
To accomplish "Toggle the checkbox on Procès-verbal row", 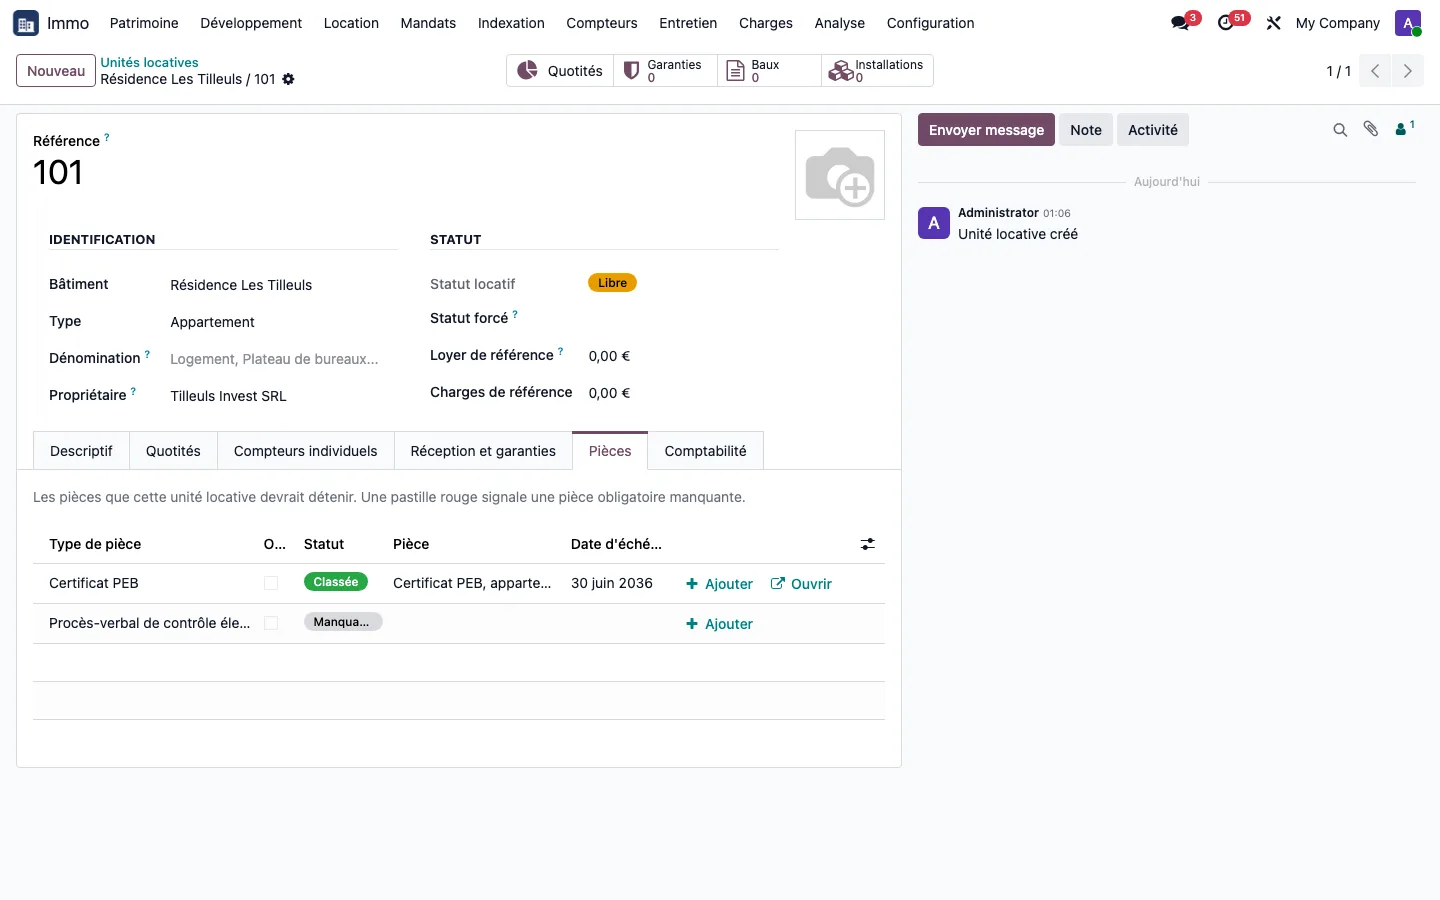I will click(x=271, y=623).
